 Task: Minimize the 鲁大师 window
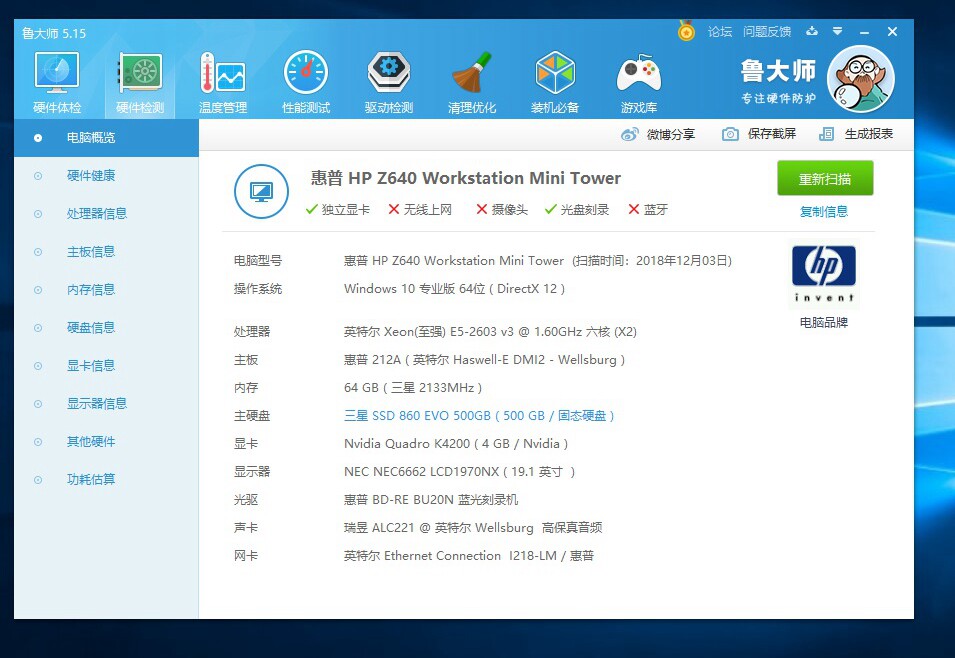coord(864,32)
